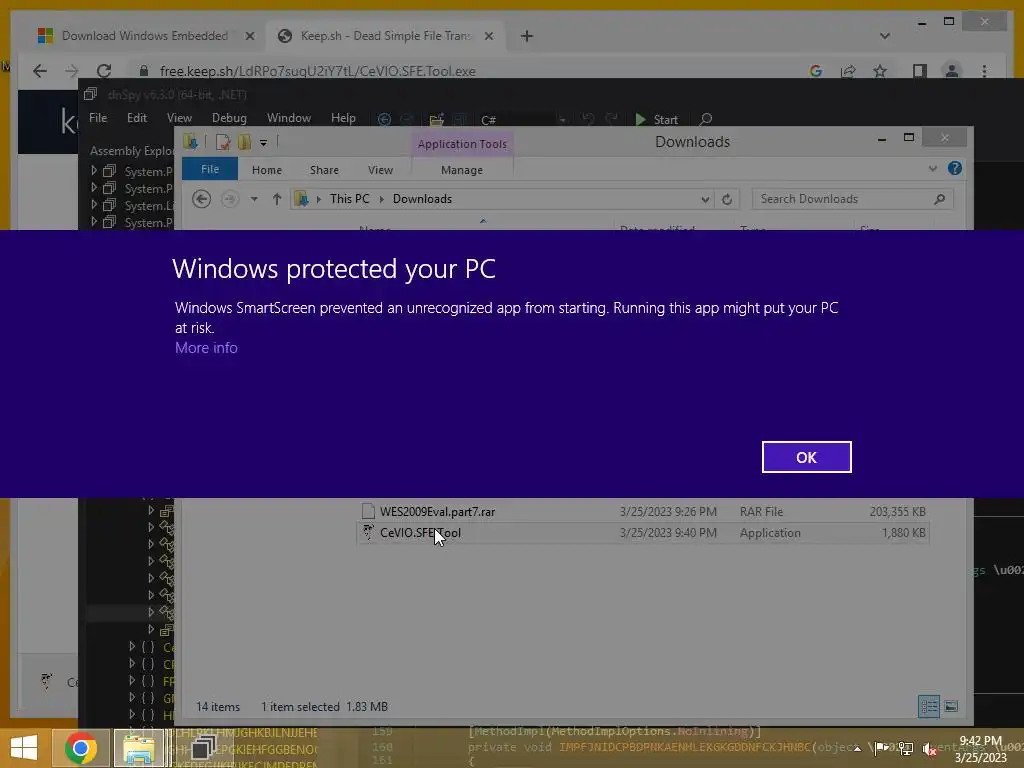
Task: Open Chrome profile avatar
Action: (x=952, y=71)
